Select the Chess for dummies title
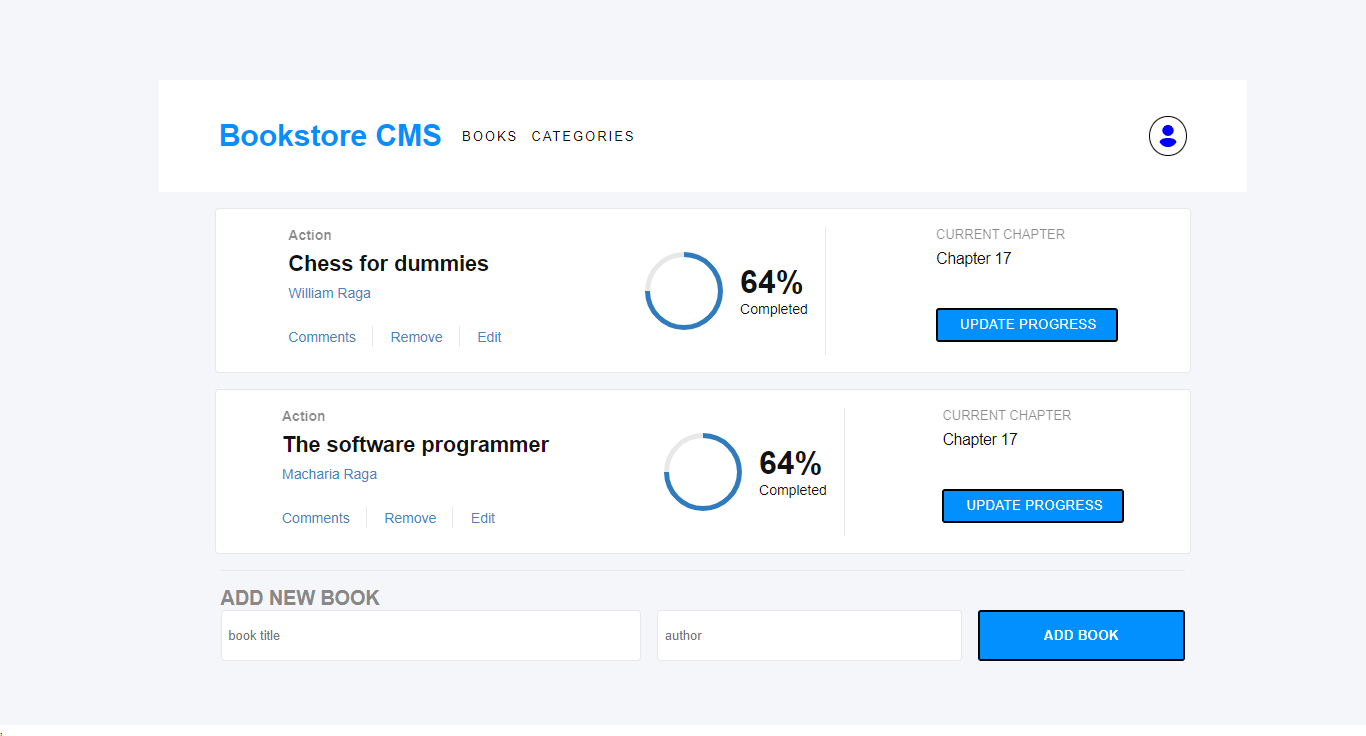This screenshot has width=1366, height=736. pyautogui.click(x=388, y=263)
